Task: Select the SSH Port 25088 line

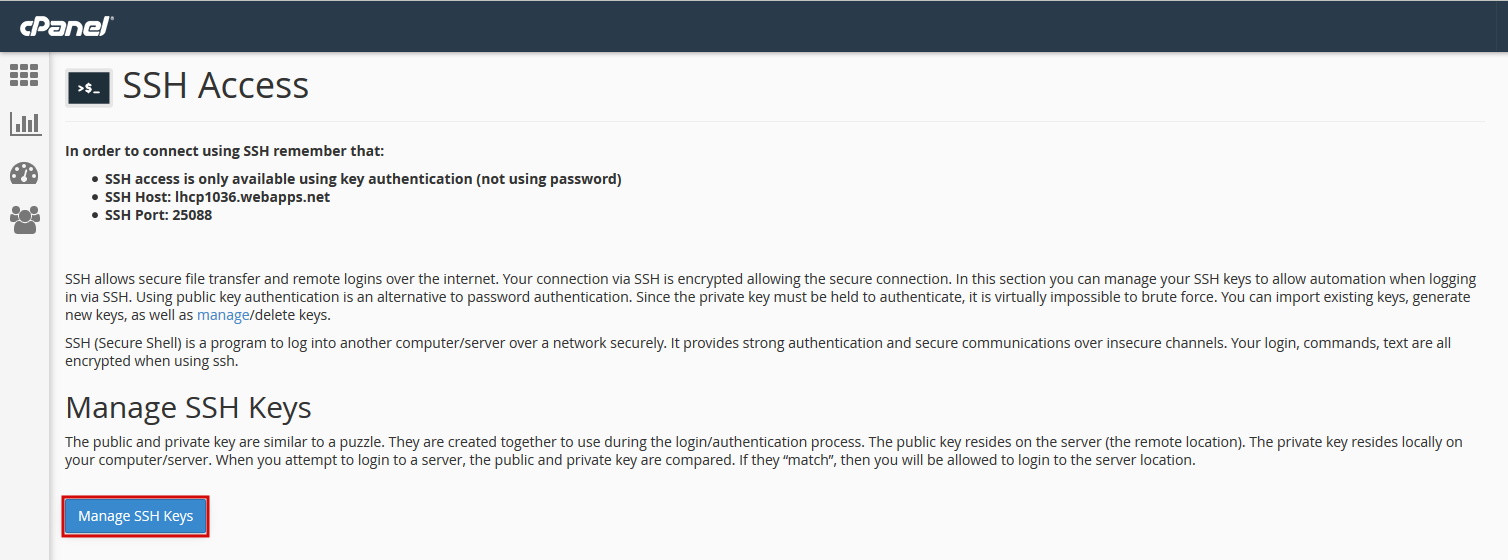Action: pyautogui.click(x=158, y=215)
